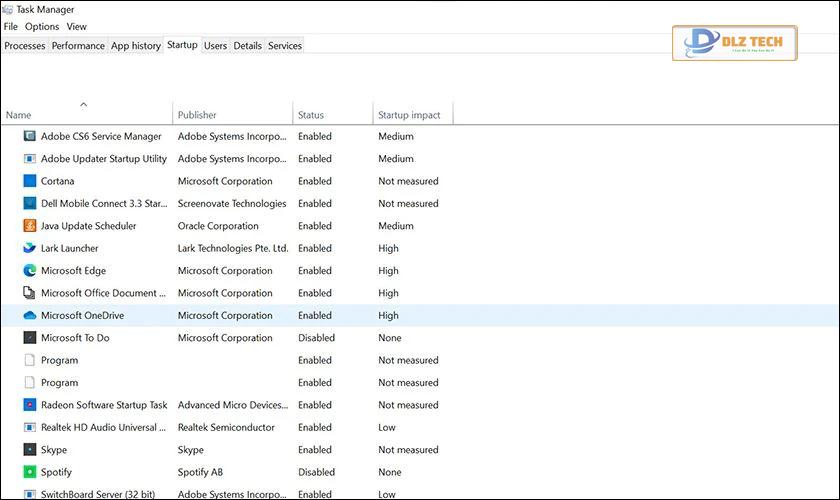840x500 pixels.
Task: Select the Adobe Updater Startup Utility name
Action: point(104,159)
